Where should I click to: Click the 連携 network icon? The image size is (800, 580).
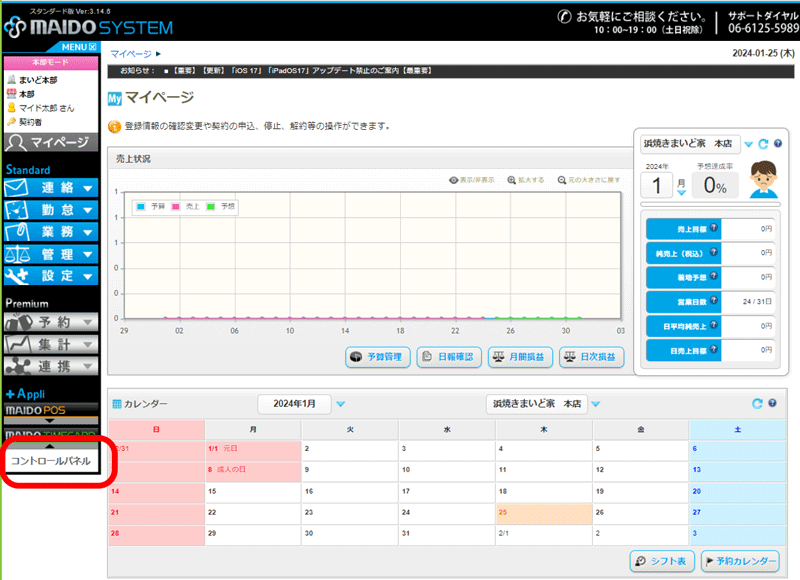click(x=18, y=366)
